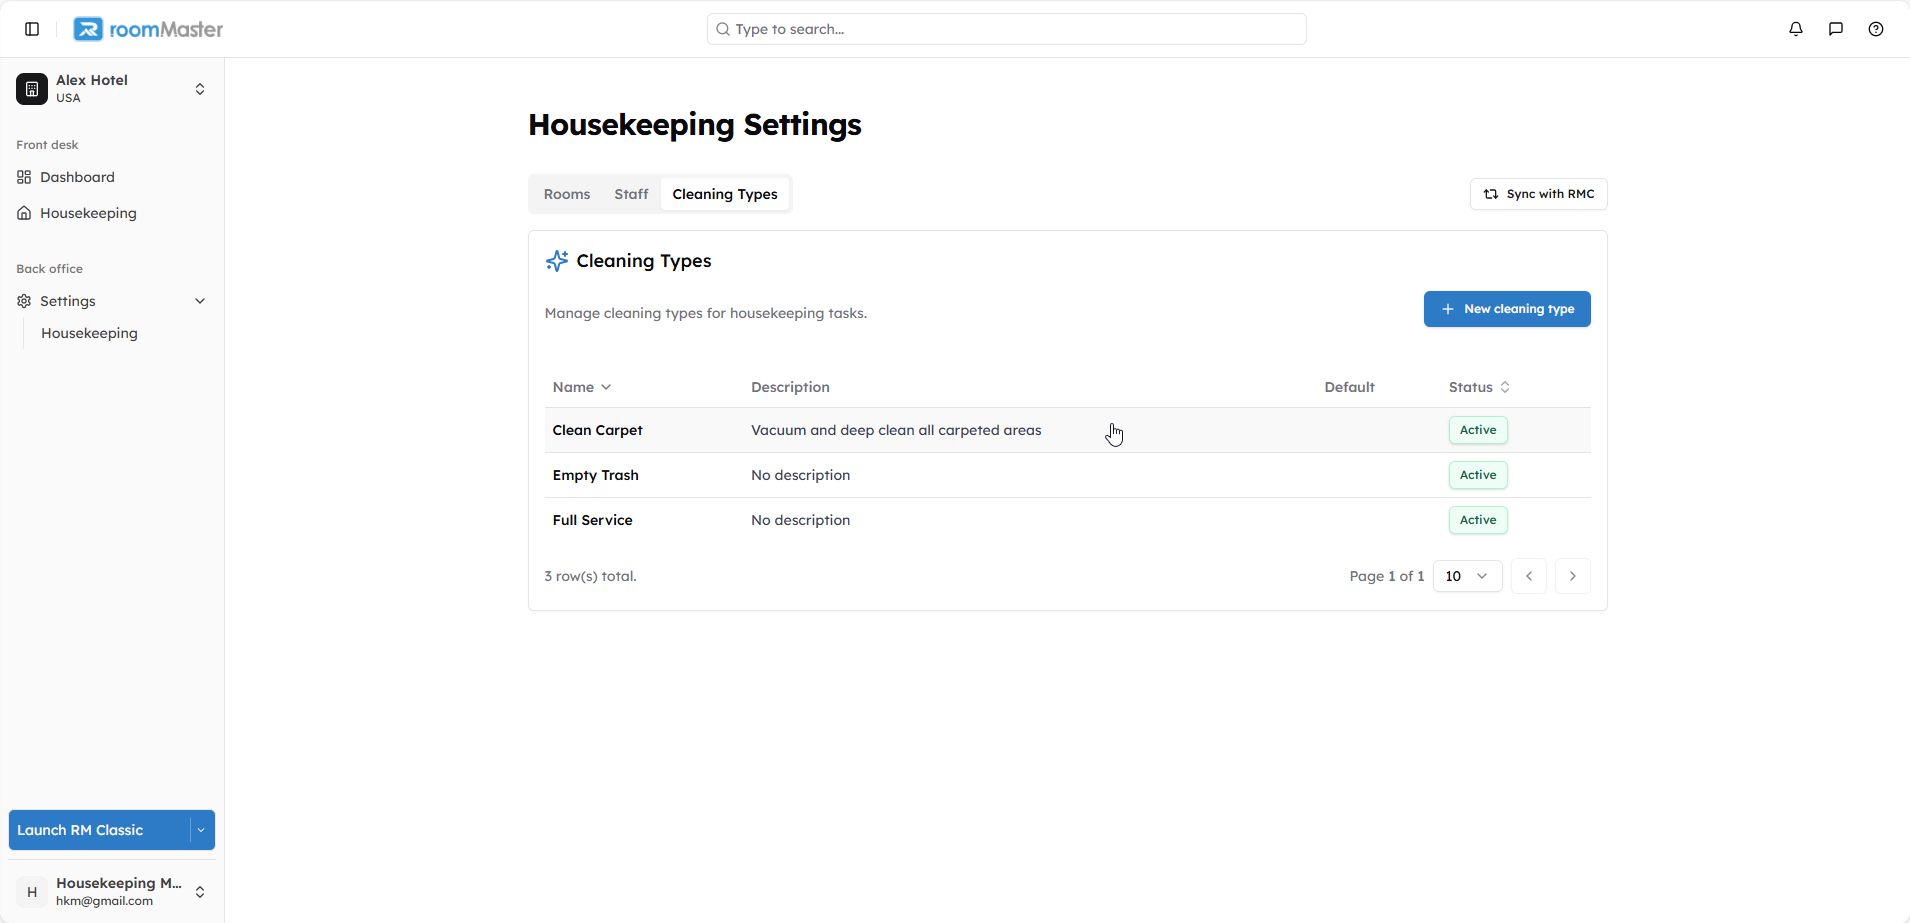Click hkm@gmail.com email text
Viewport: 1910px width, 923px height.
point(105,901)
